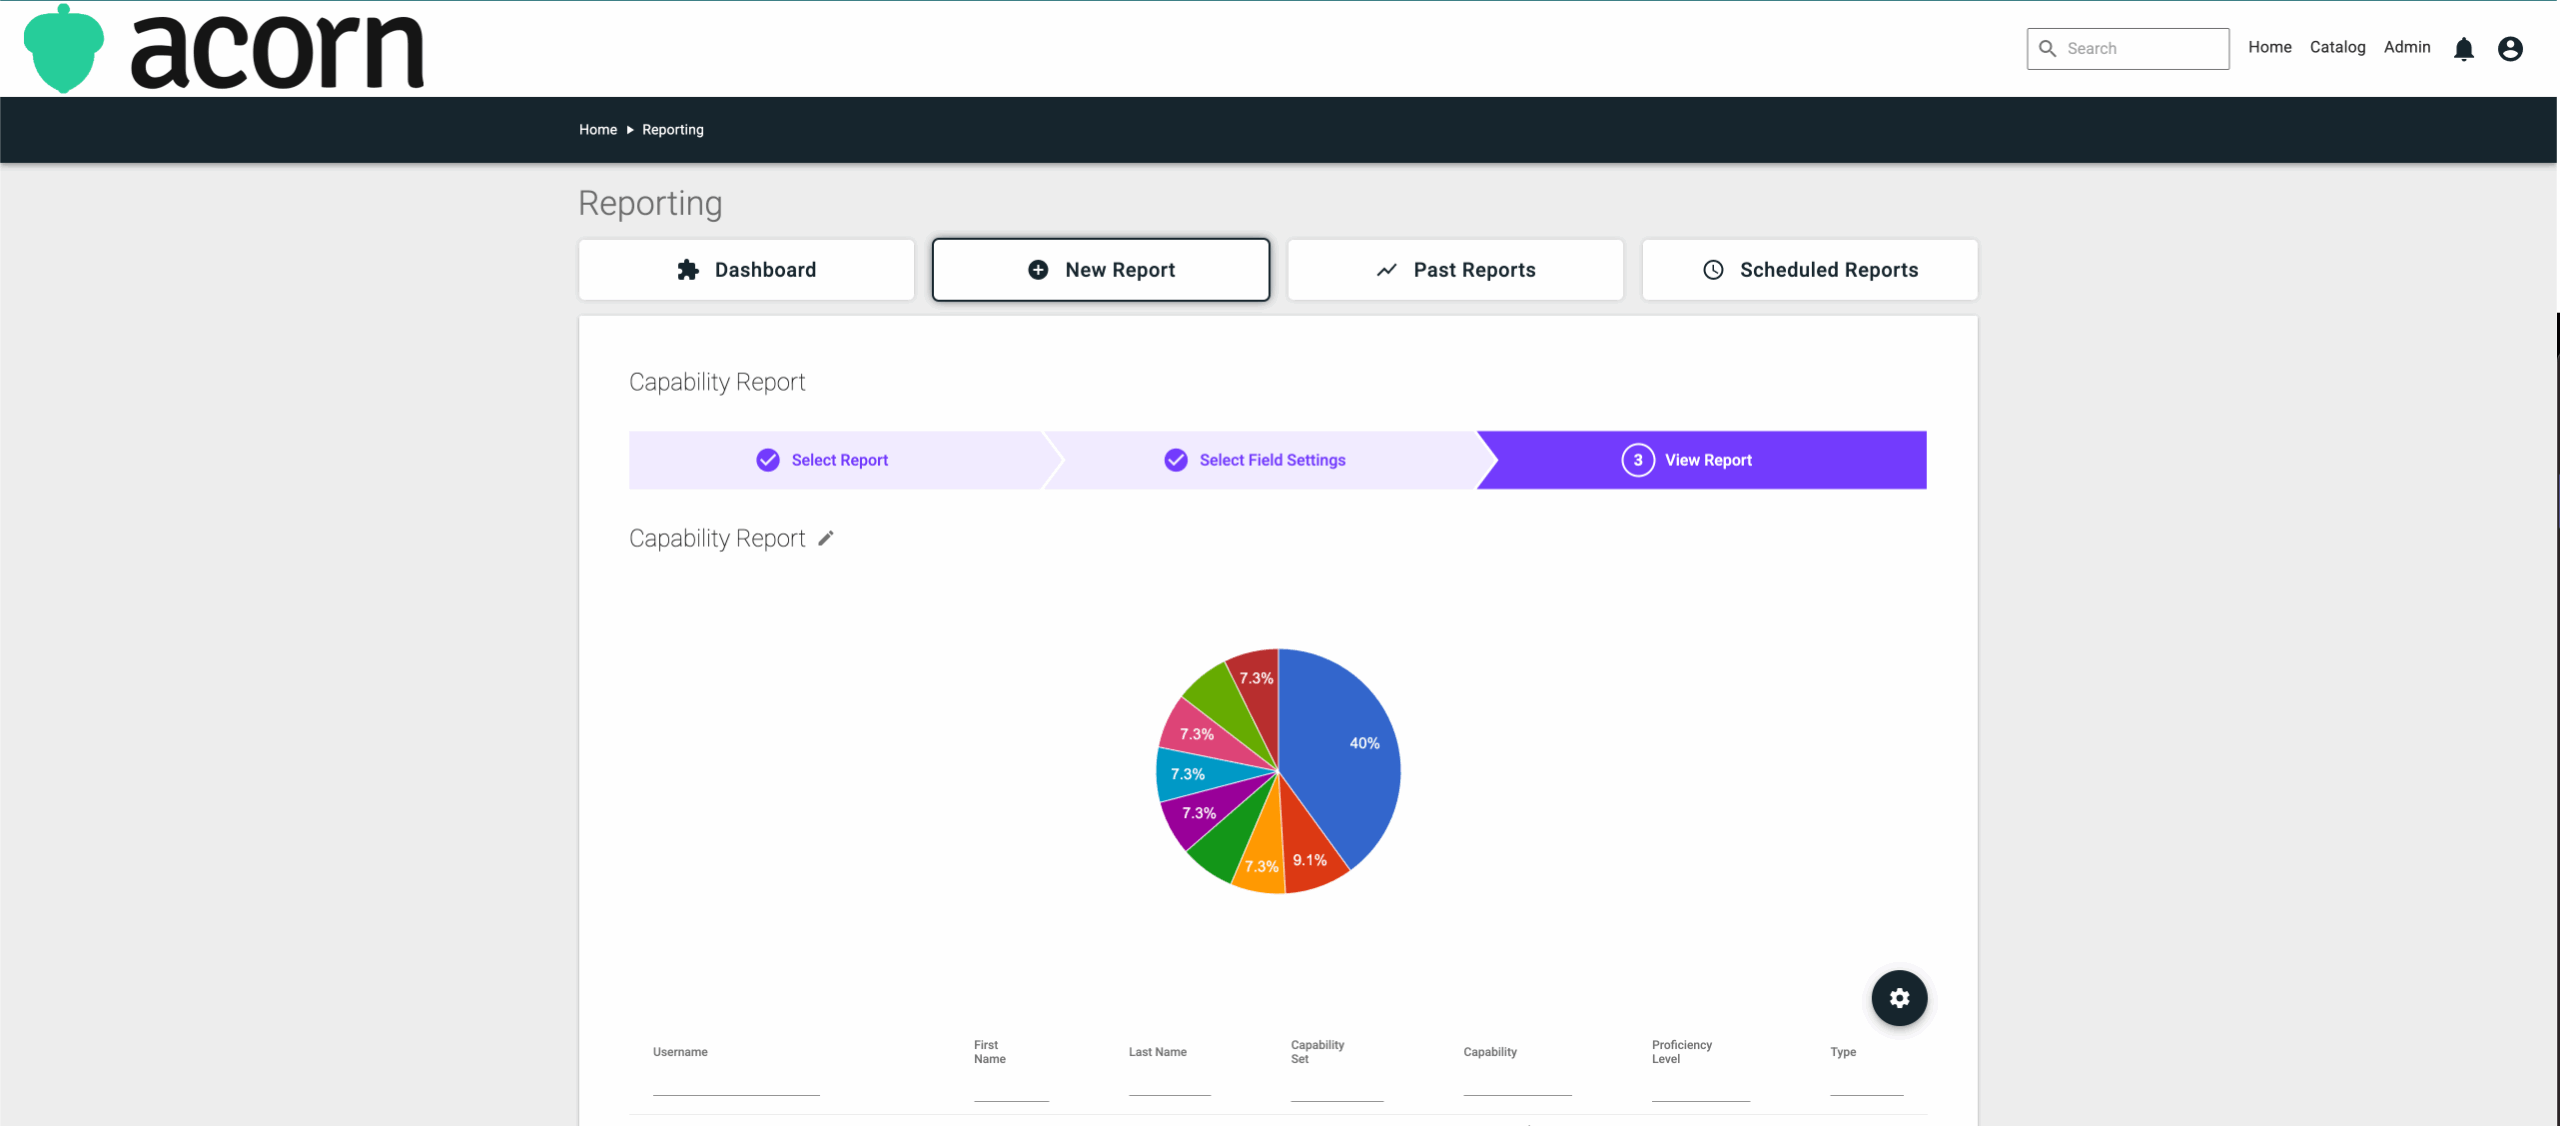Click the Username filter field
The image size is (2560, 1126).
click(735, 1083)
